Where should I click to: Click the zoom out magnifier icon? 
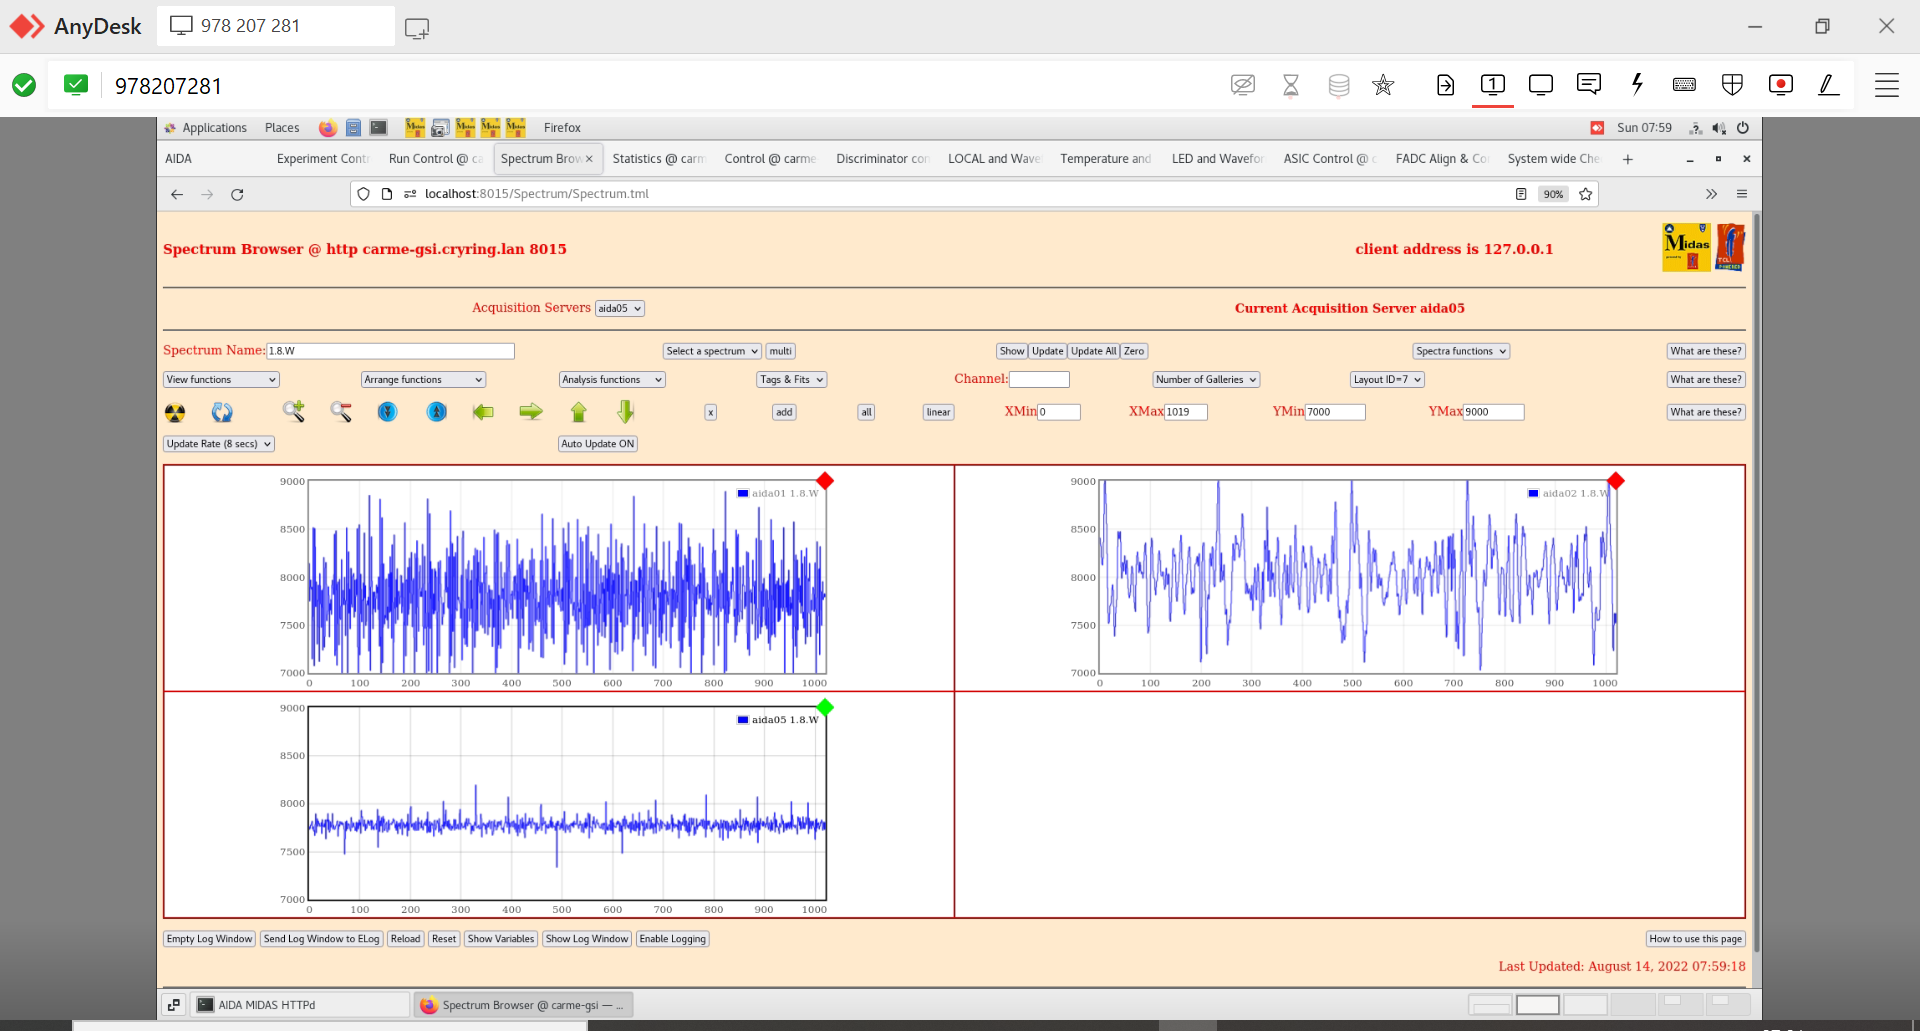tap(341, 411)
